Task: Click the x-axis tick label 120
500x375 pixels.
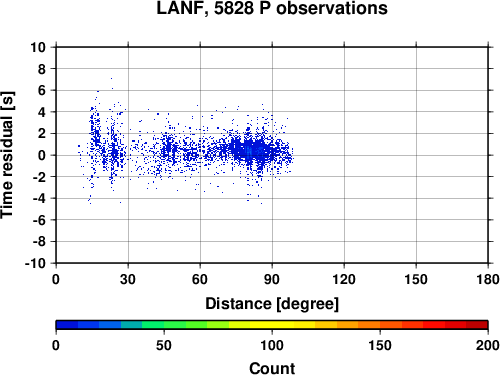Action: (x=344, y=279)
